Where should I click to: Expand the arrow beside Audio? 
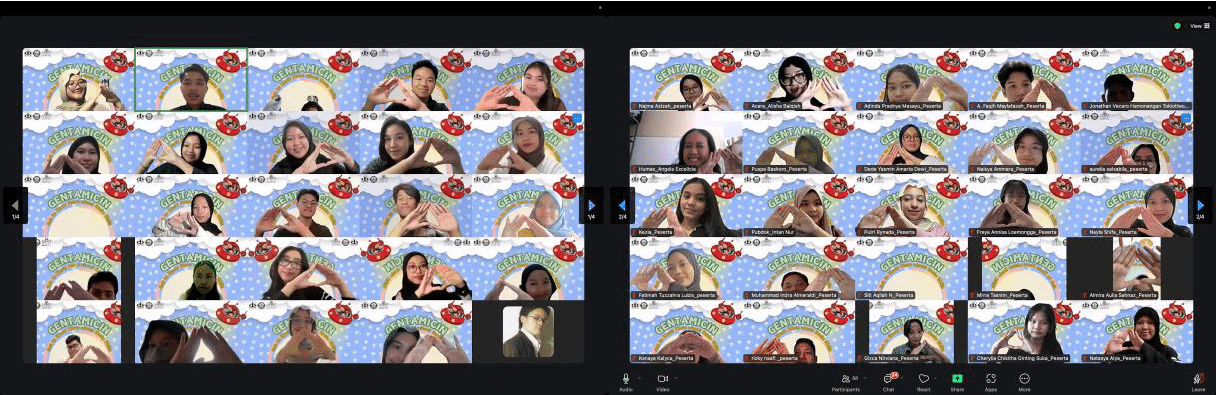pyautogui.click(x=639, y=378)
